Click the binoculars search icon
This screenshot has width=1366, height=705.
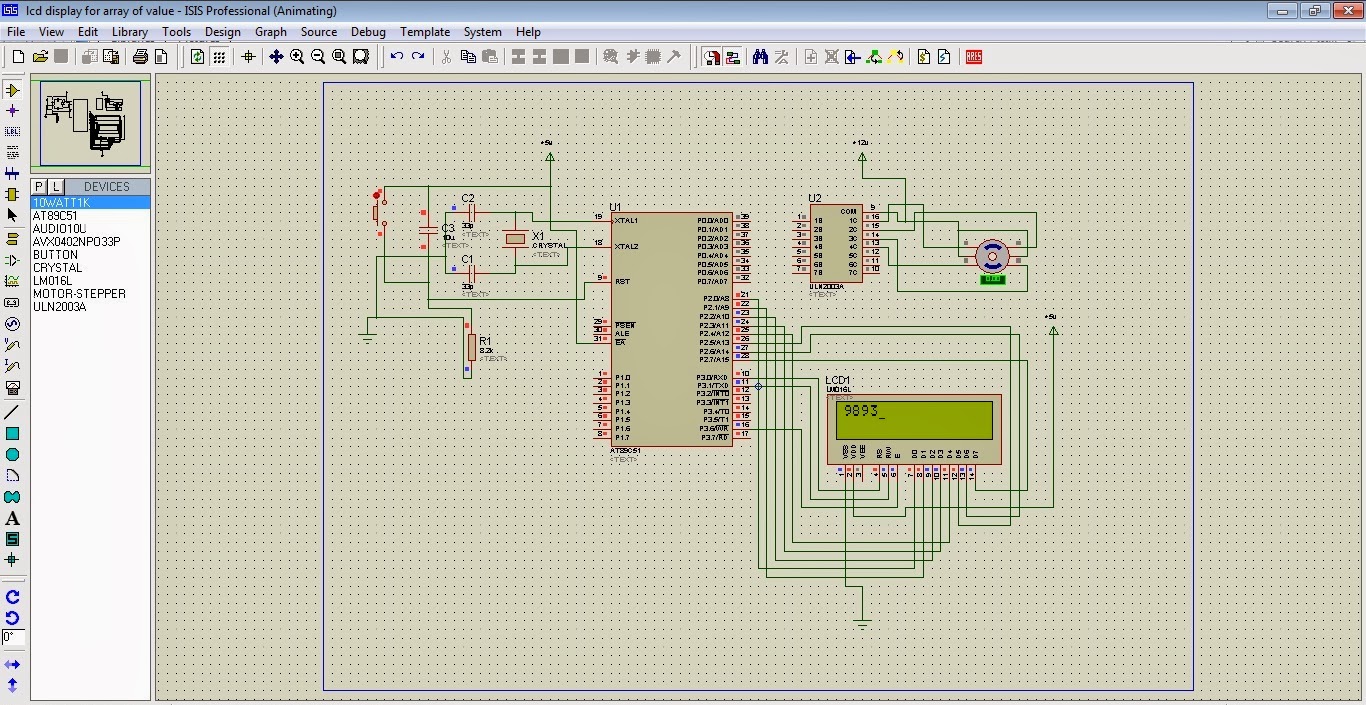tap(760, 57)
